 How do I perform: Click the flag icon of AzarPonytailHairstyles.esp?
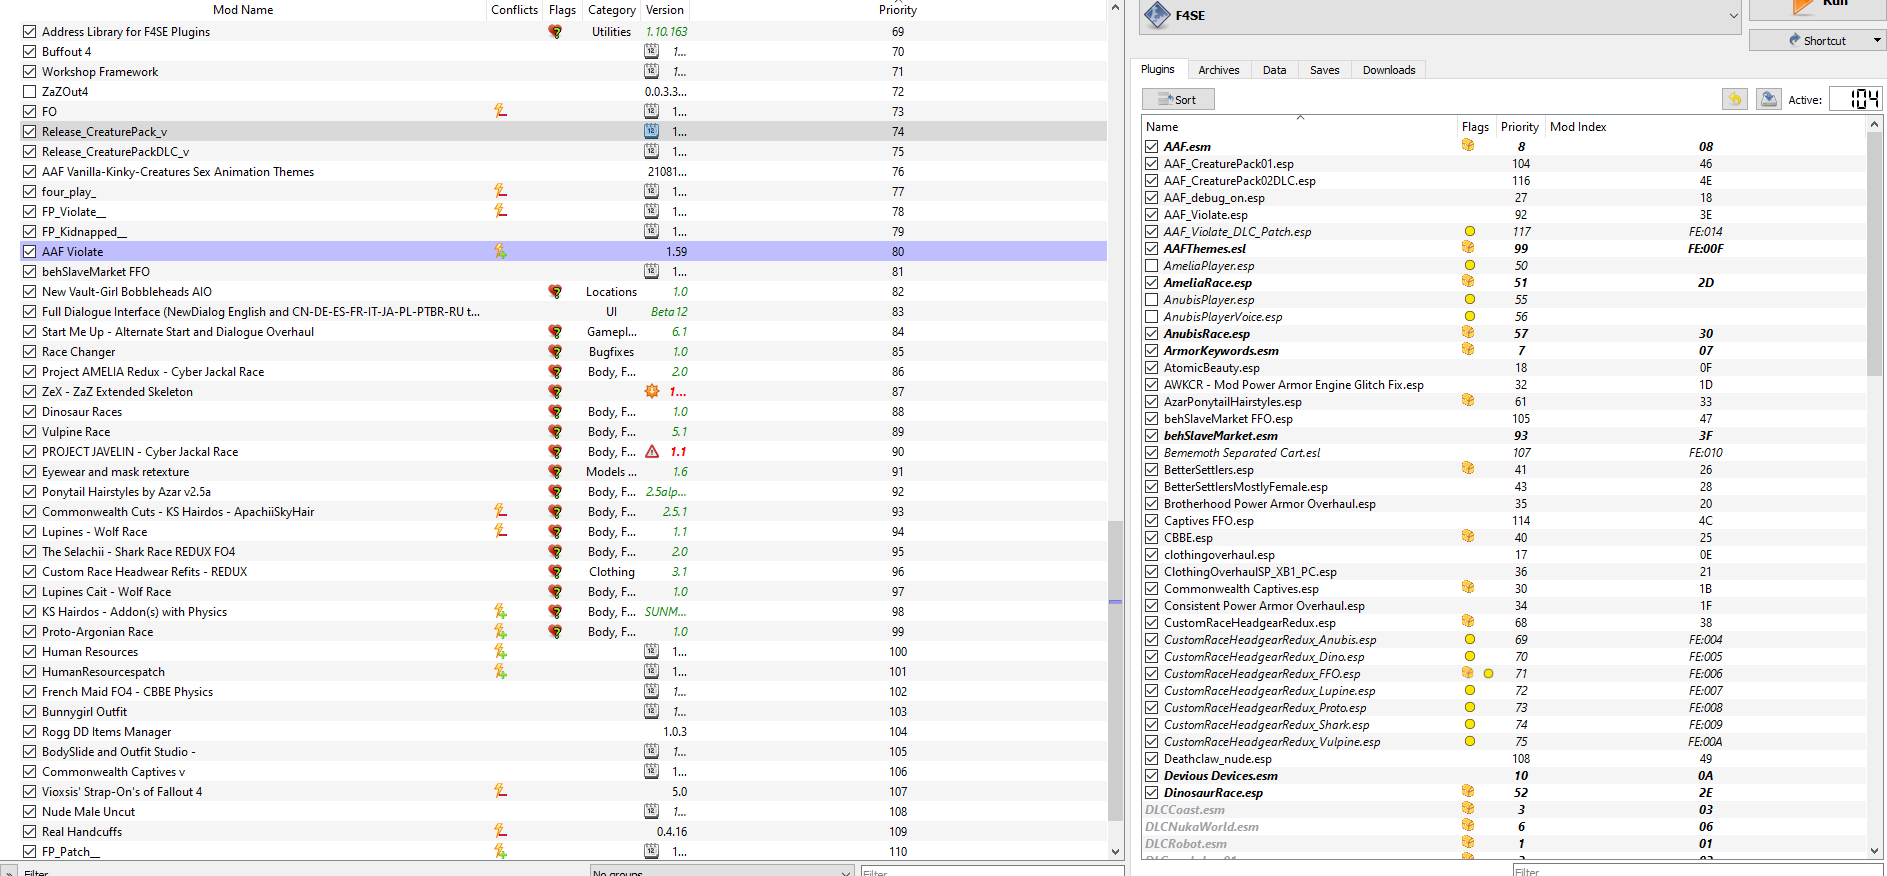pos(1468,401)
